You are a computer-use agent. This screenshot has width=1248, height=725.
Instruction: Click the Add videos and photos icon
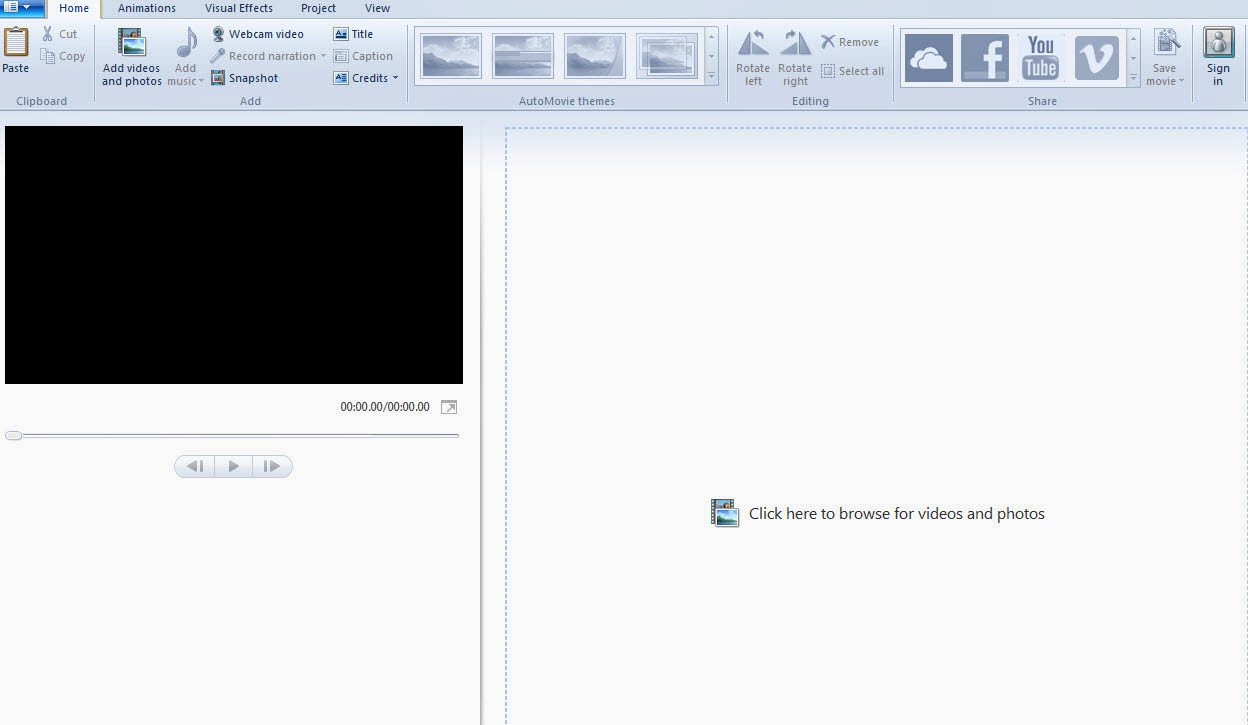point(130,55)
